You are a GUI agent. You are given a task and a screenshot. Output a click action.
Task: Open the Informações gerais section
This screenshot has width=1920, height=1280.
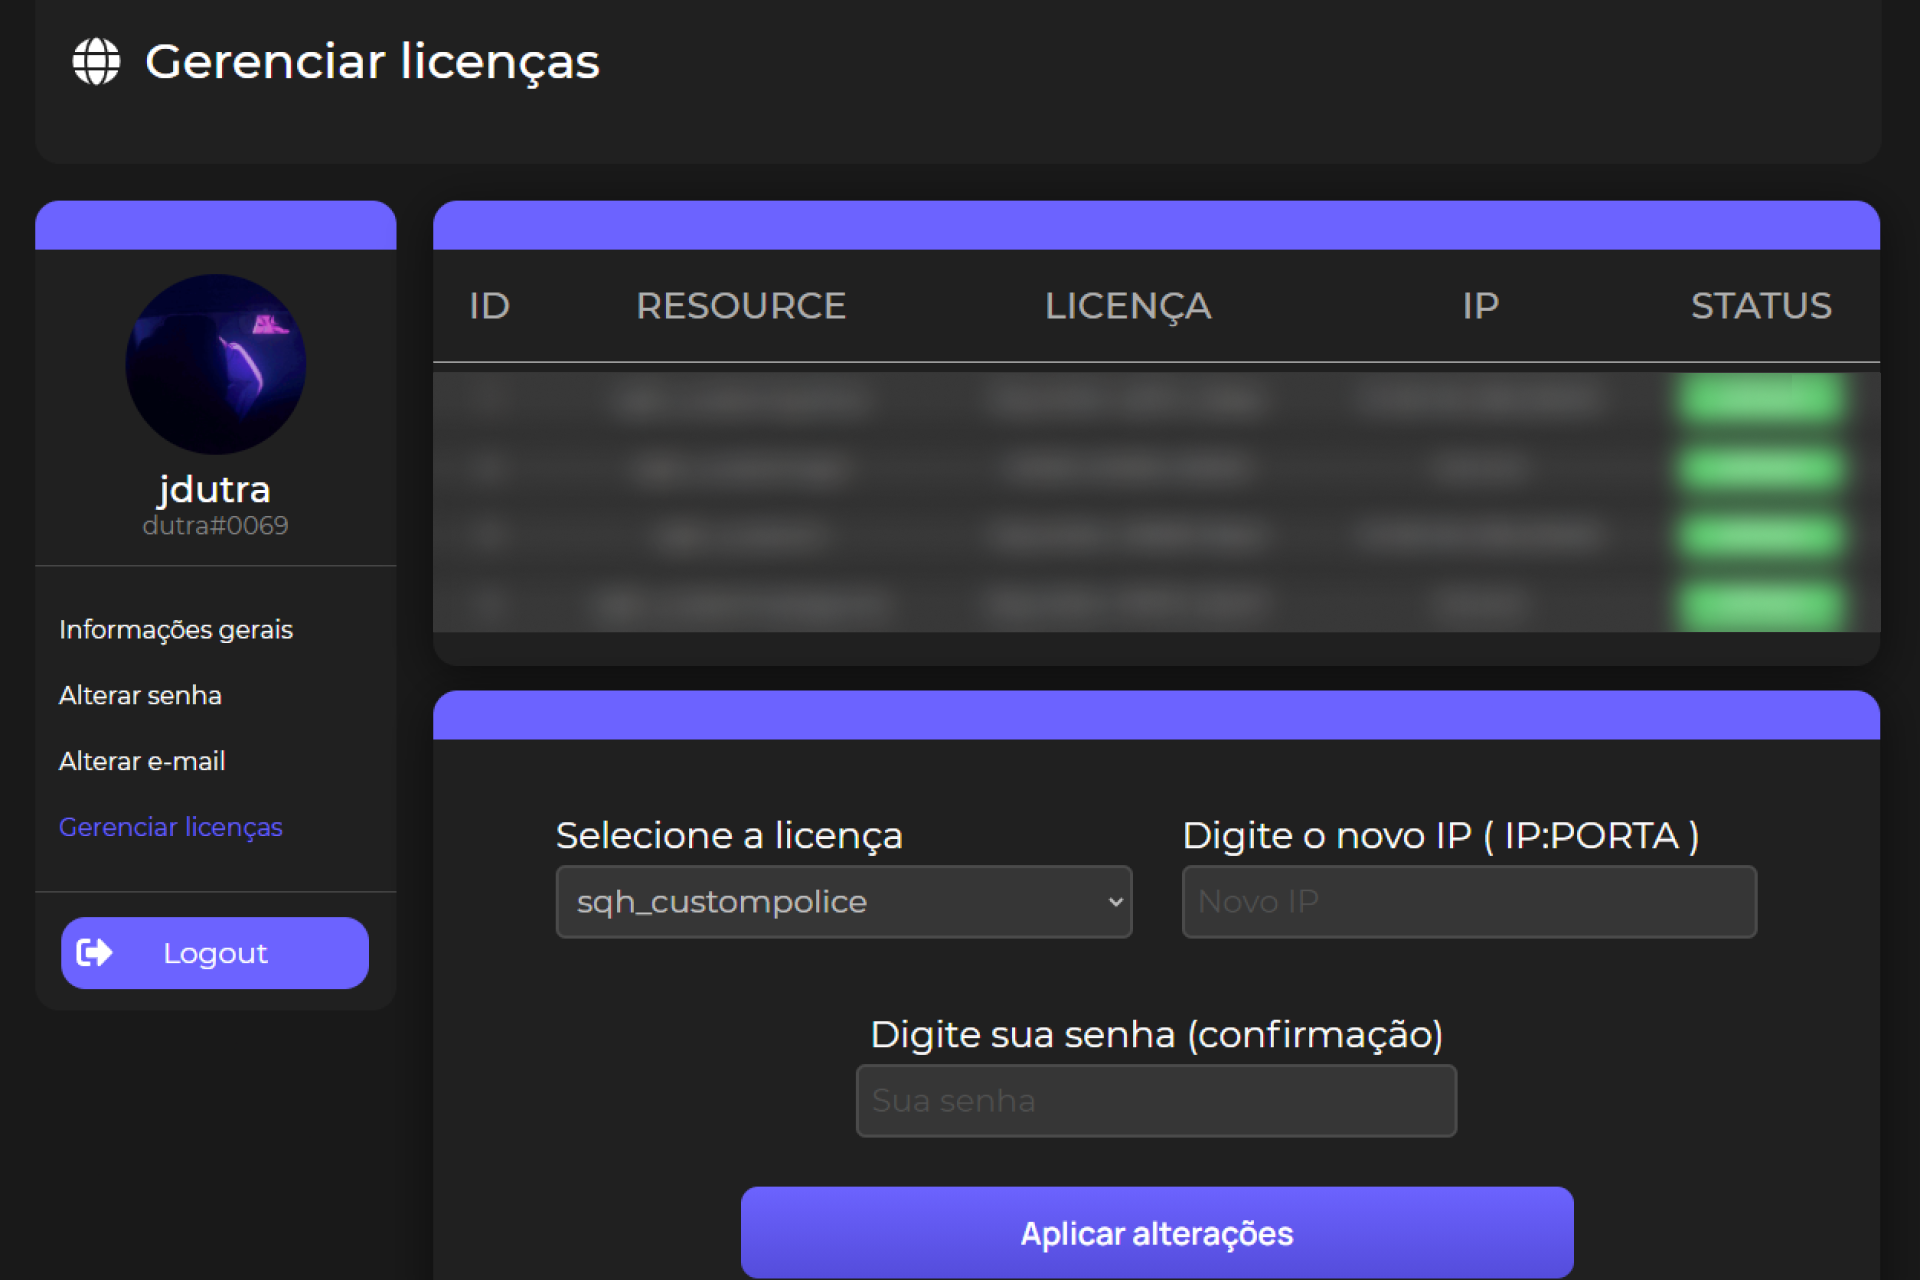tap(175, 629)
